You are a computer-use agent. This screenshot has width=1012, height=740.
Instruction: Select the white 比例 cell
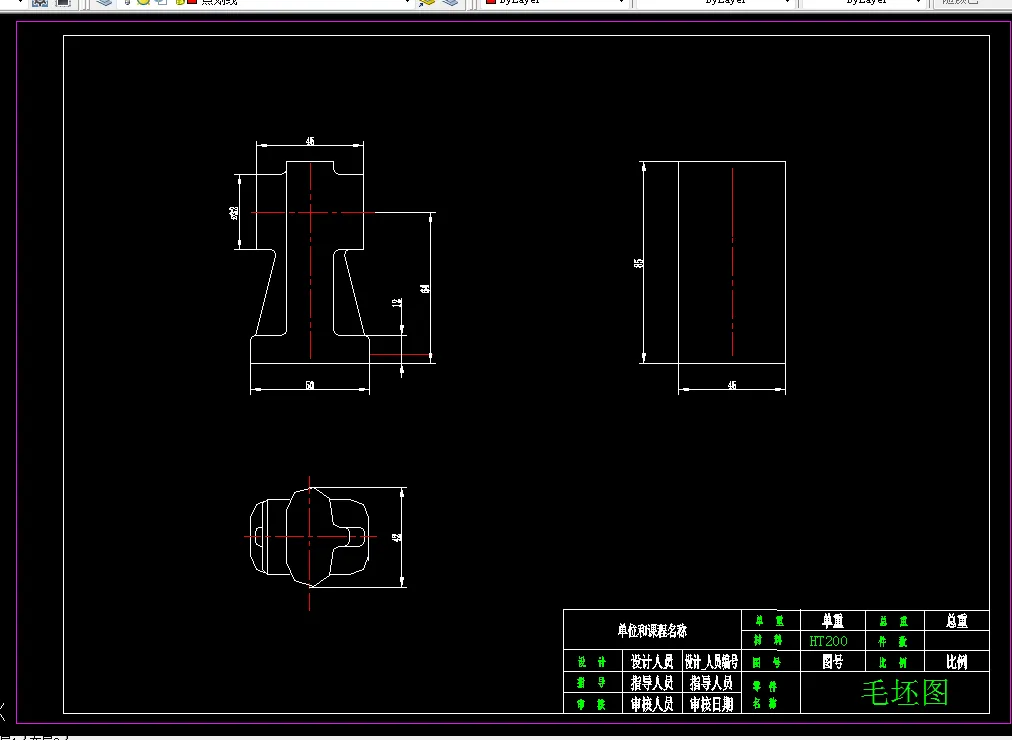click(956, 661)
